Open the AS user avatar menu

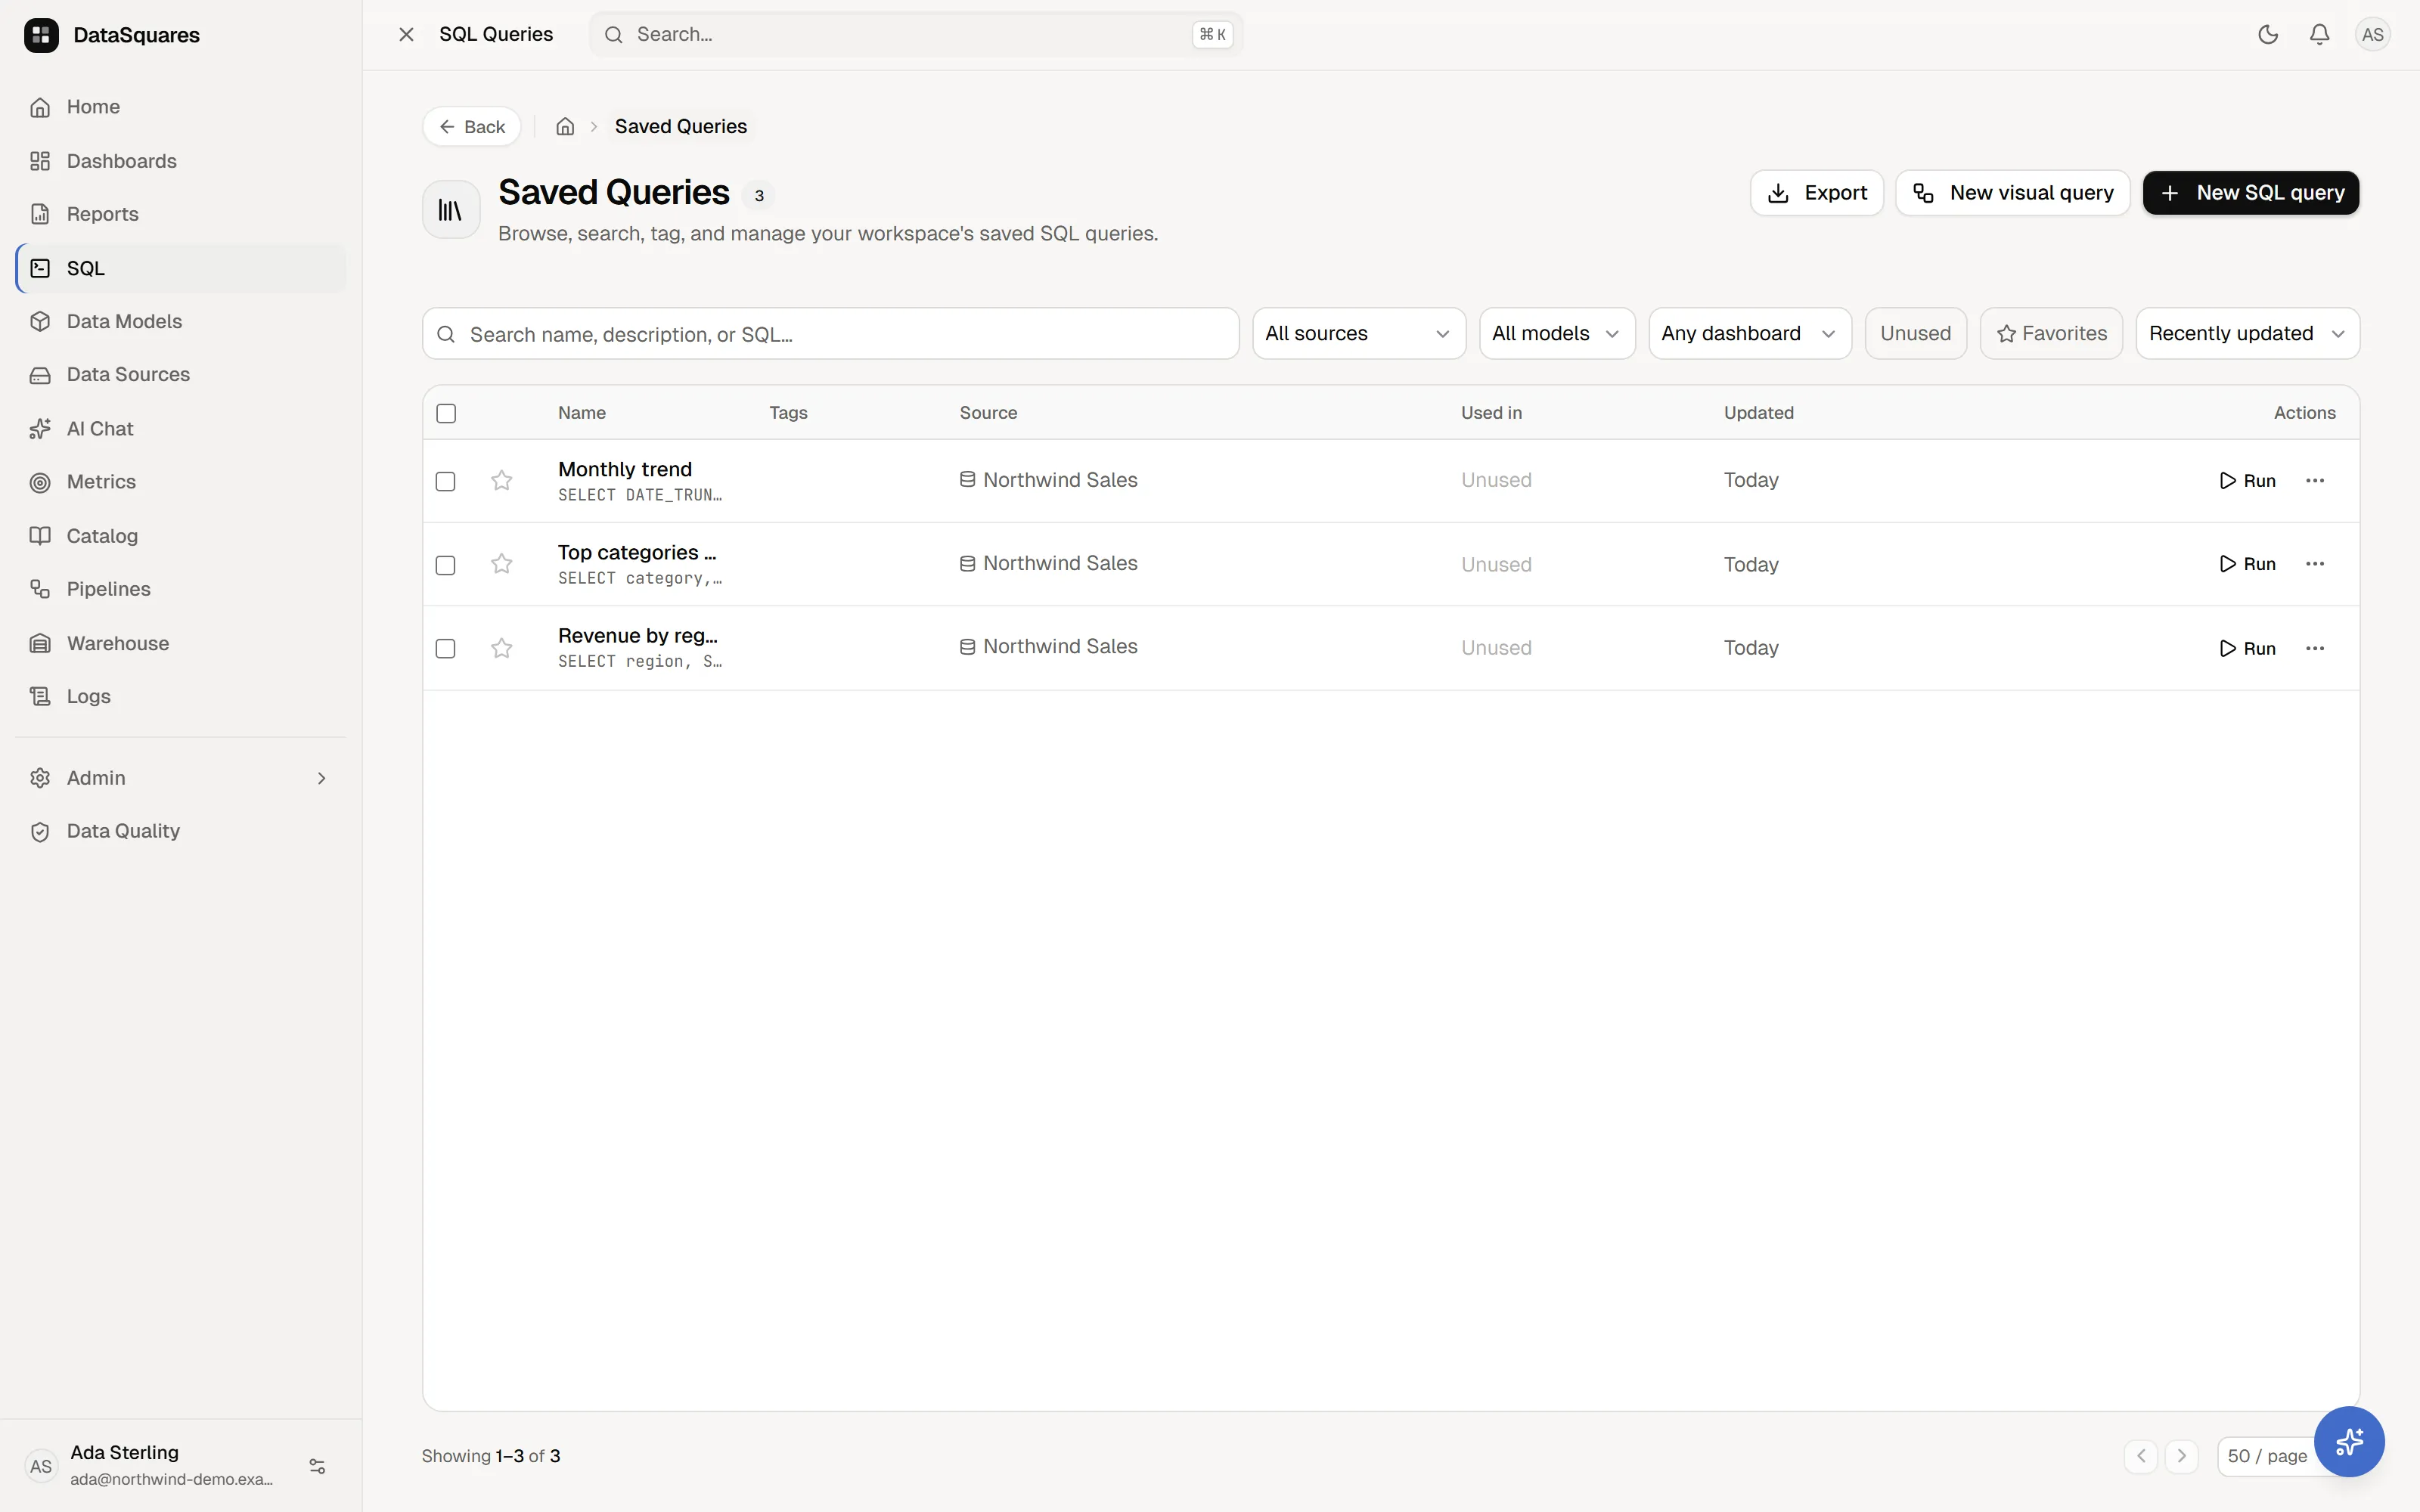tap(2373, 35)
